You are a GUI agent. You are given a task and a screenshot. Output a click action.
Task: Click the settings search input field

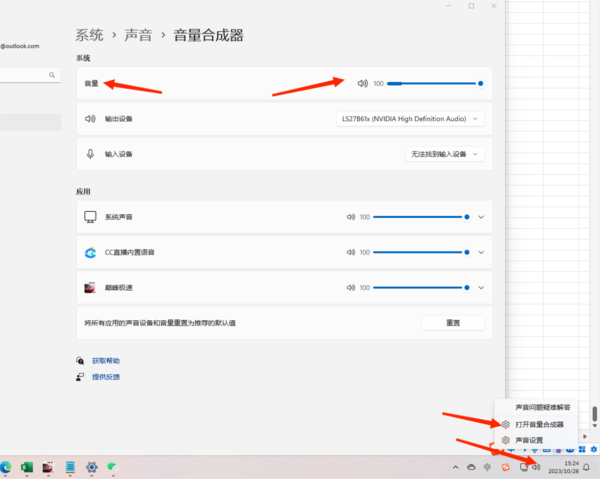(x=29, y=75)
